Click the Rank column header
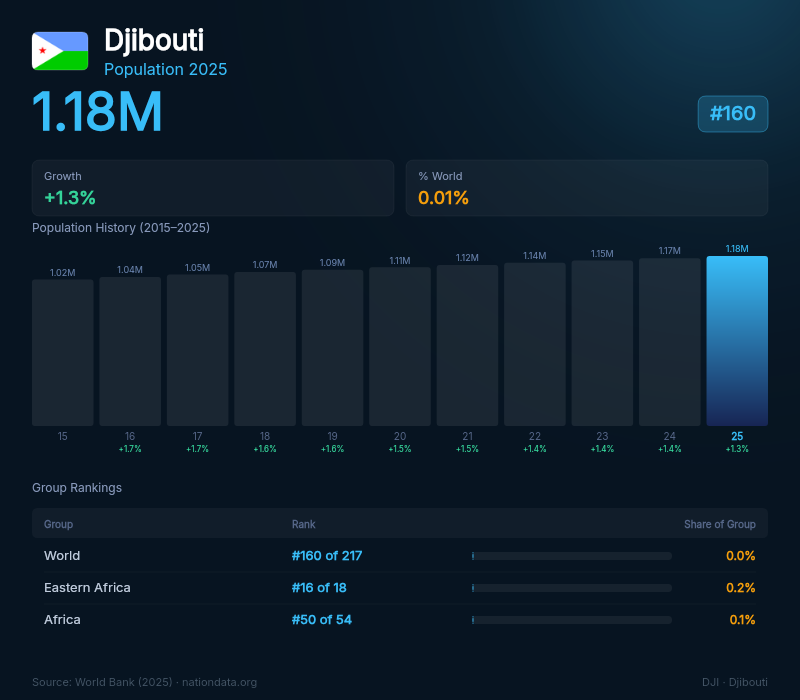 [304, 524]
